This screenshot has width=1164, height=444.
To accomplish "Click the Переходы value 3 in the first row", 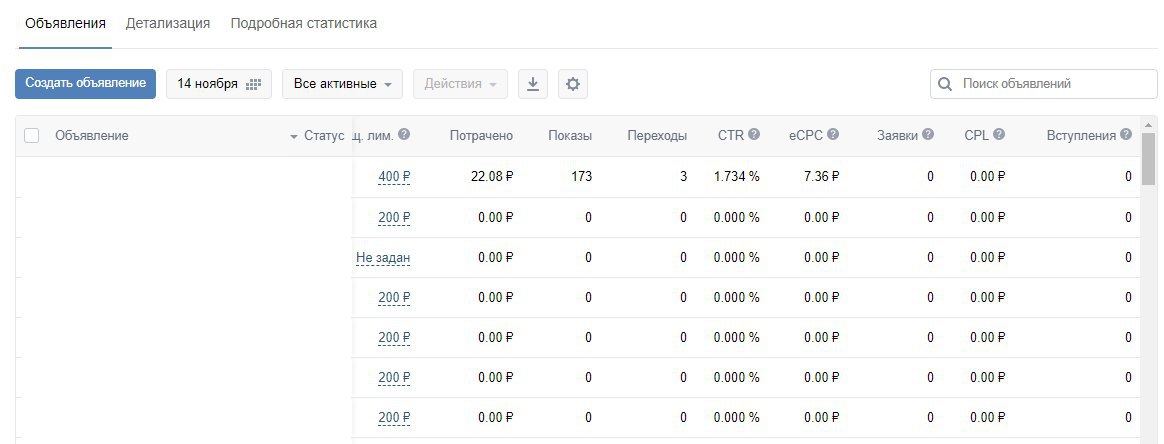I will [x=683, y=177].
